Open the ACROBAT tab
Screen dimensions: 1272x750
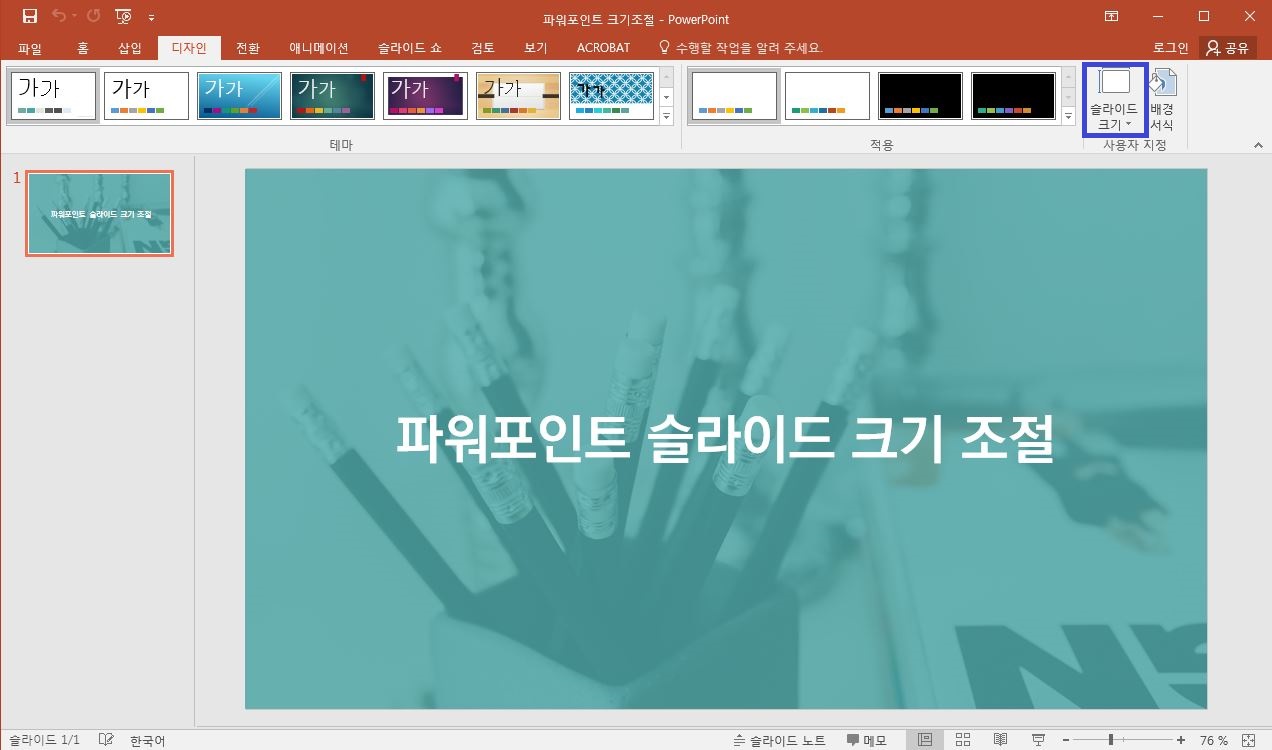pyautogui.click(x=603, y=47)
